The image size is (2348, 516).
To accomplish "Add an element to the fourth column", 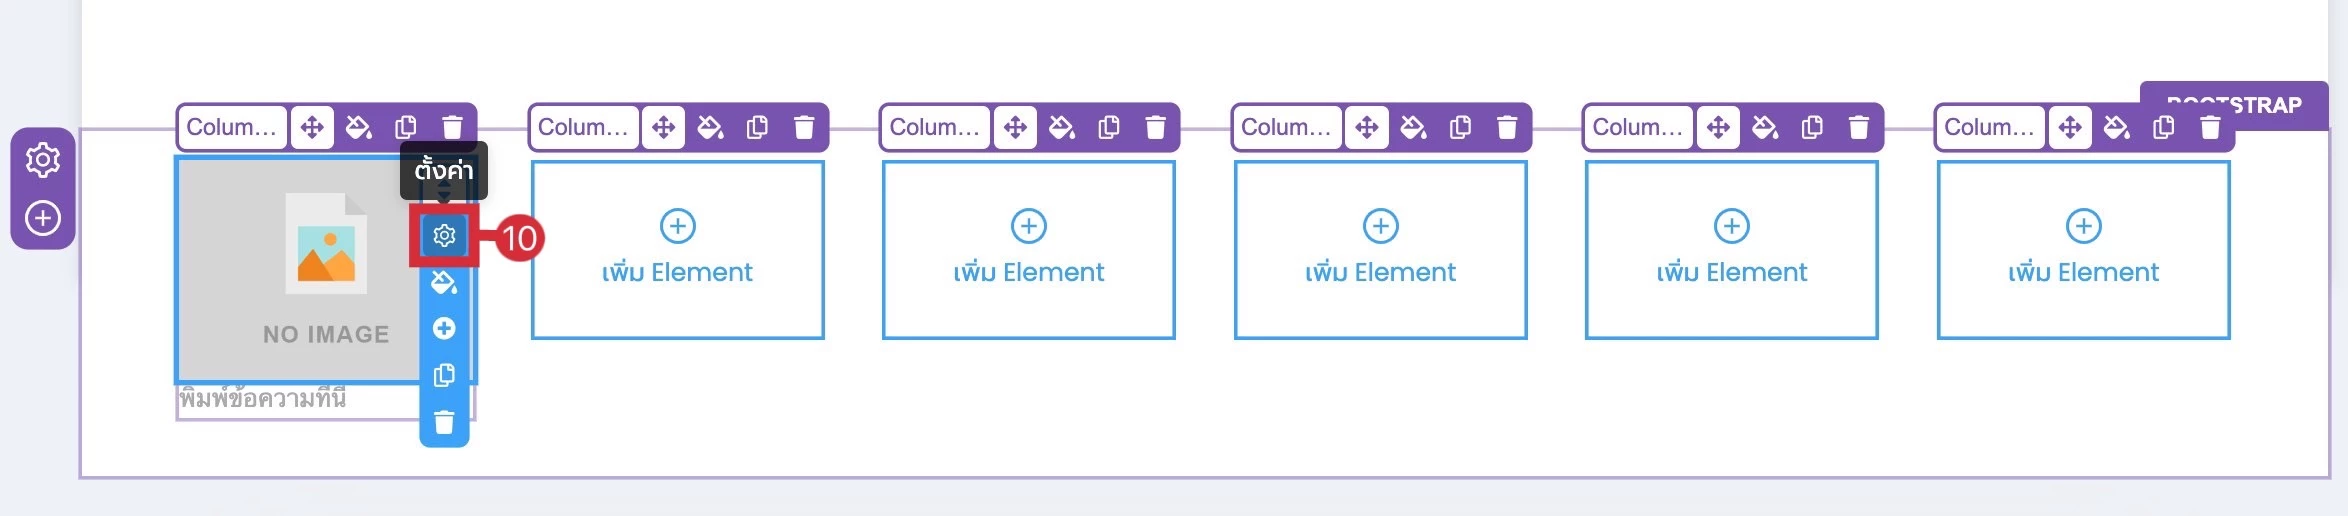I will click(1380, 250).
